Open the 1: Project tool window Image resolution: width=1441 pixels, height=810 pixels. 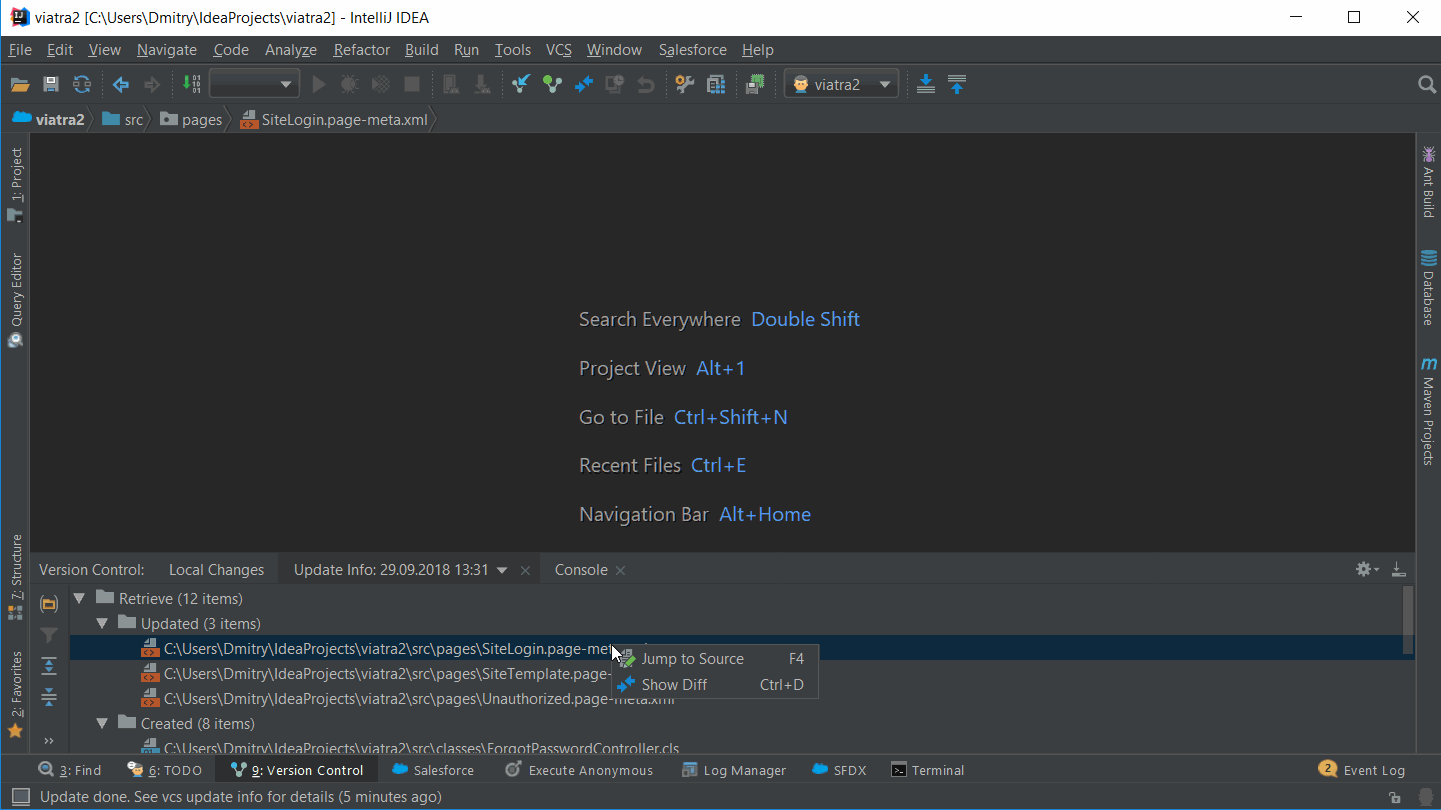[x=16, y=185]
